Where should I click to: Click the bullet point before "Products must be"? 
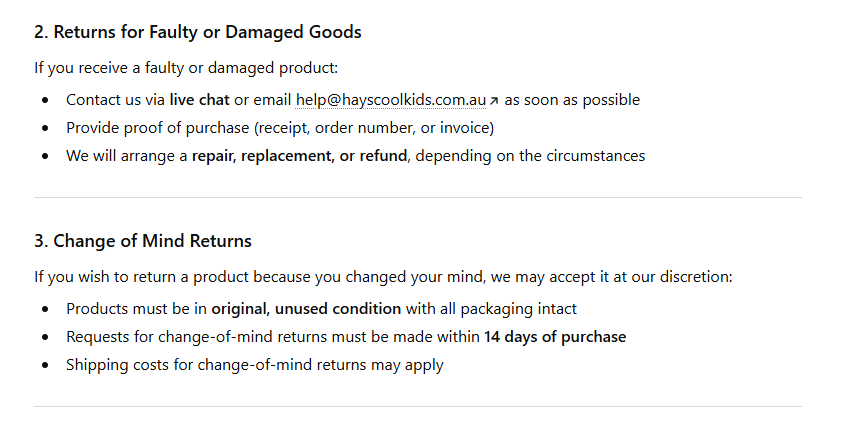coord(45,309)
